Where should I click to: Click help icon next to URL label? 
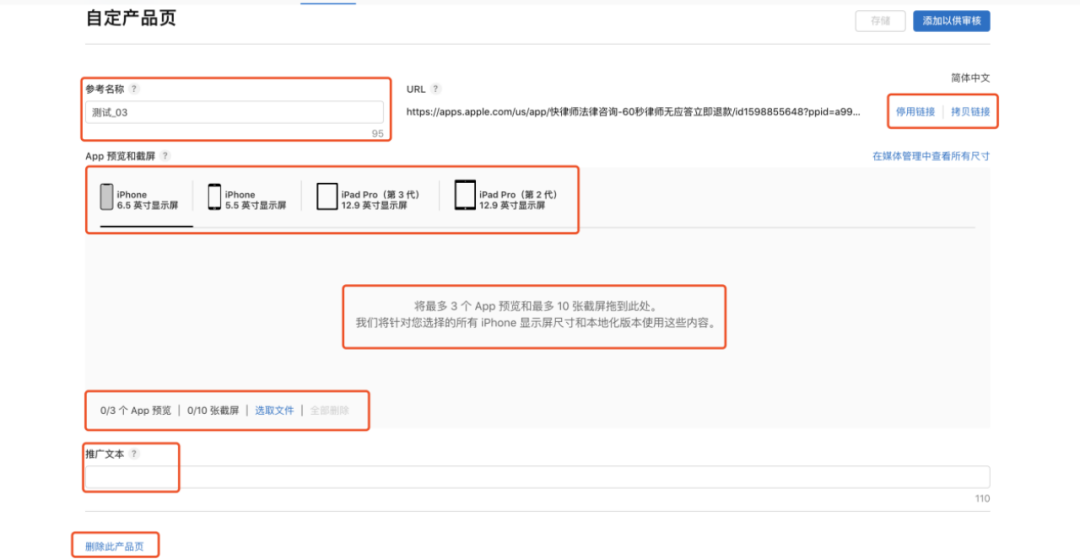coord(436,89)
